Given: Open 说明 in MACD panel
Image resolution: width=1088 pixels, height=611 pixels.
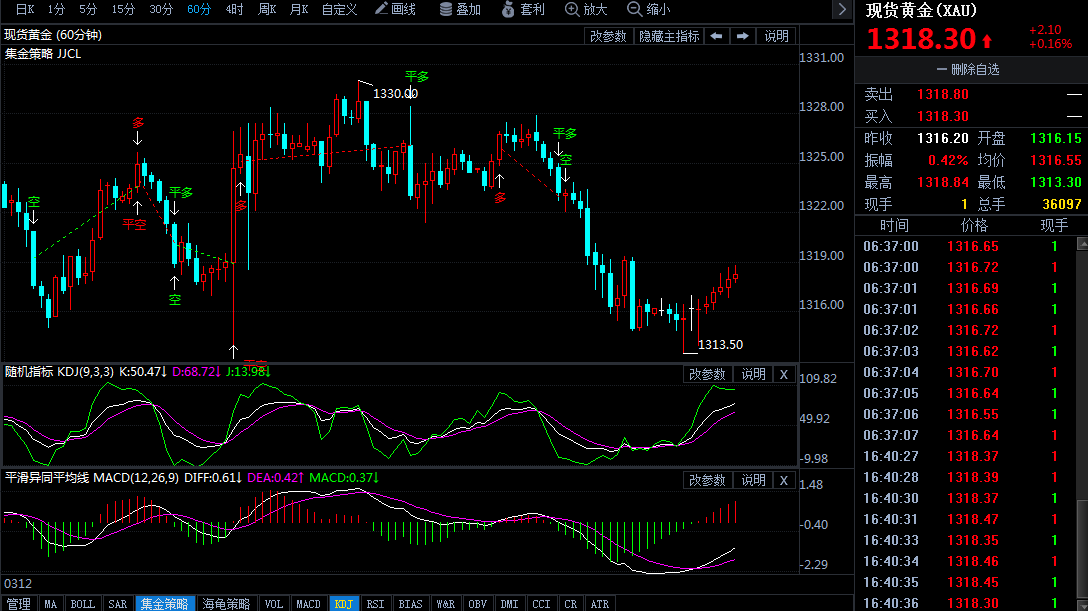Looking at the screenshot, I should (753, 481).
